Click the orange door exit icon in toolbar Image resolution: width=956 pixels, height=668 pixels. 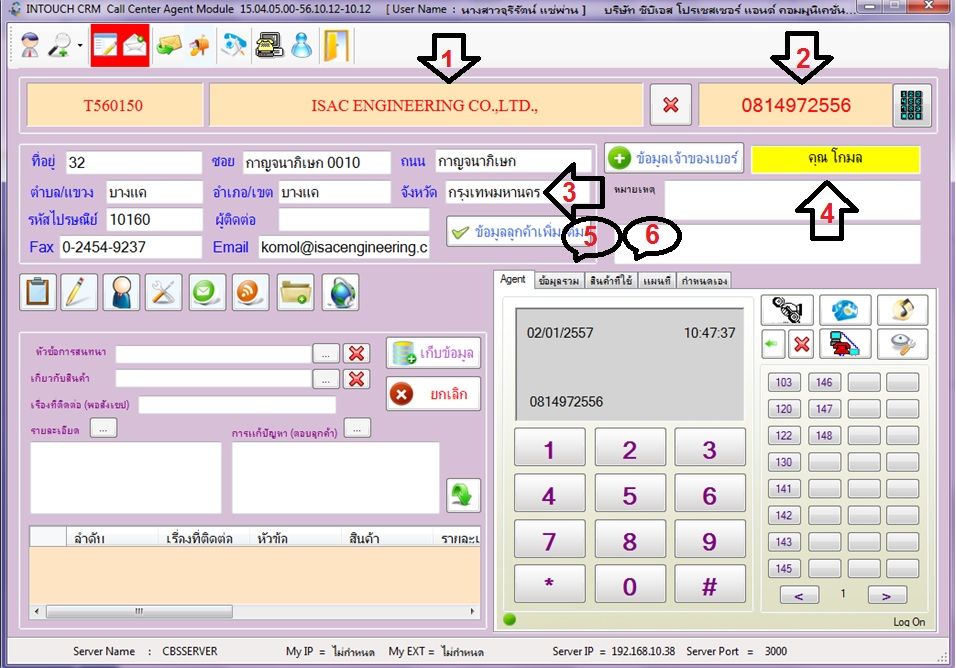tap(336, 46)
